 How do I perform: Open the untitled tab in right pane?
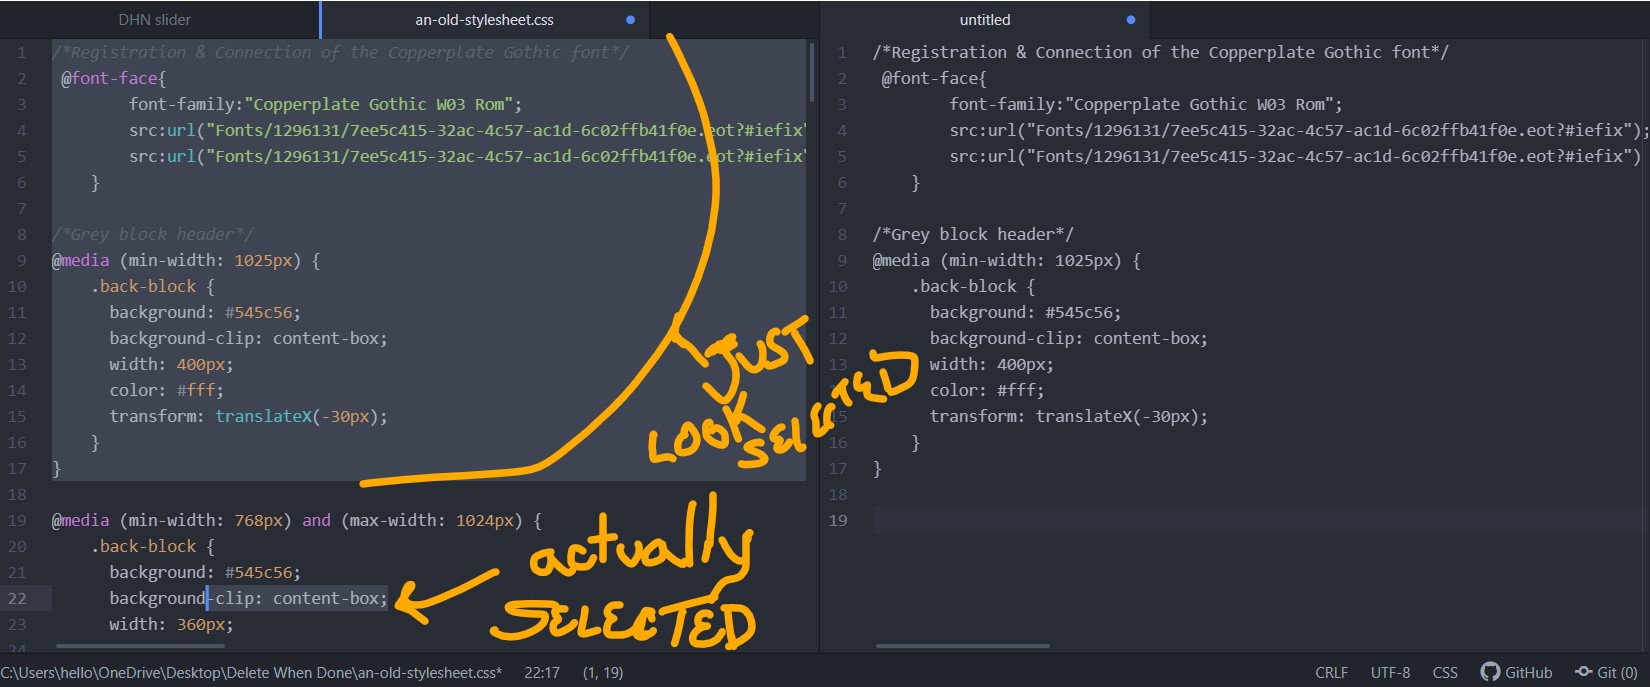coord(985,20)
